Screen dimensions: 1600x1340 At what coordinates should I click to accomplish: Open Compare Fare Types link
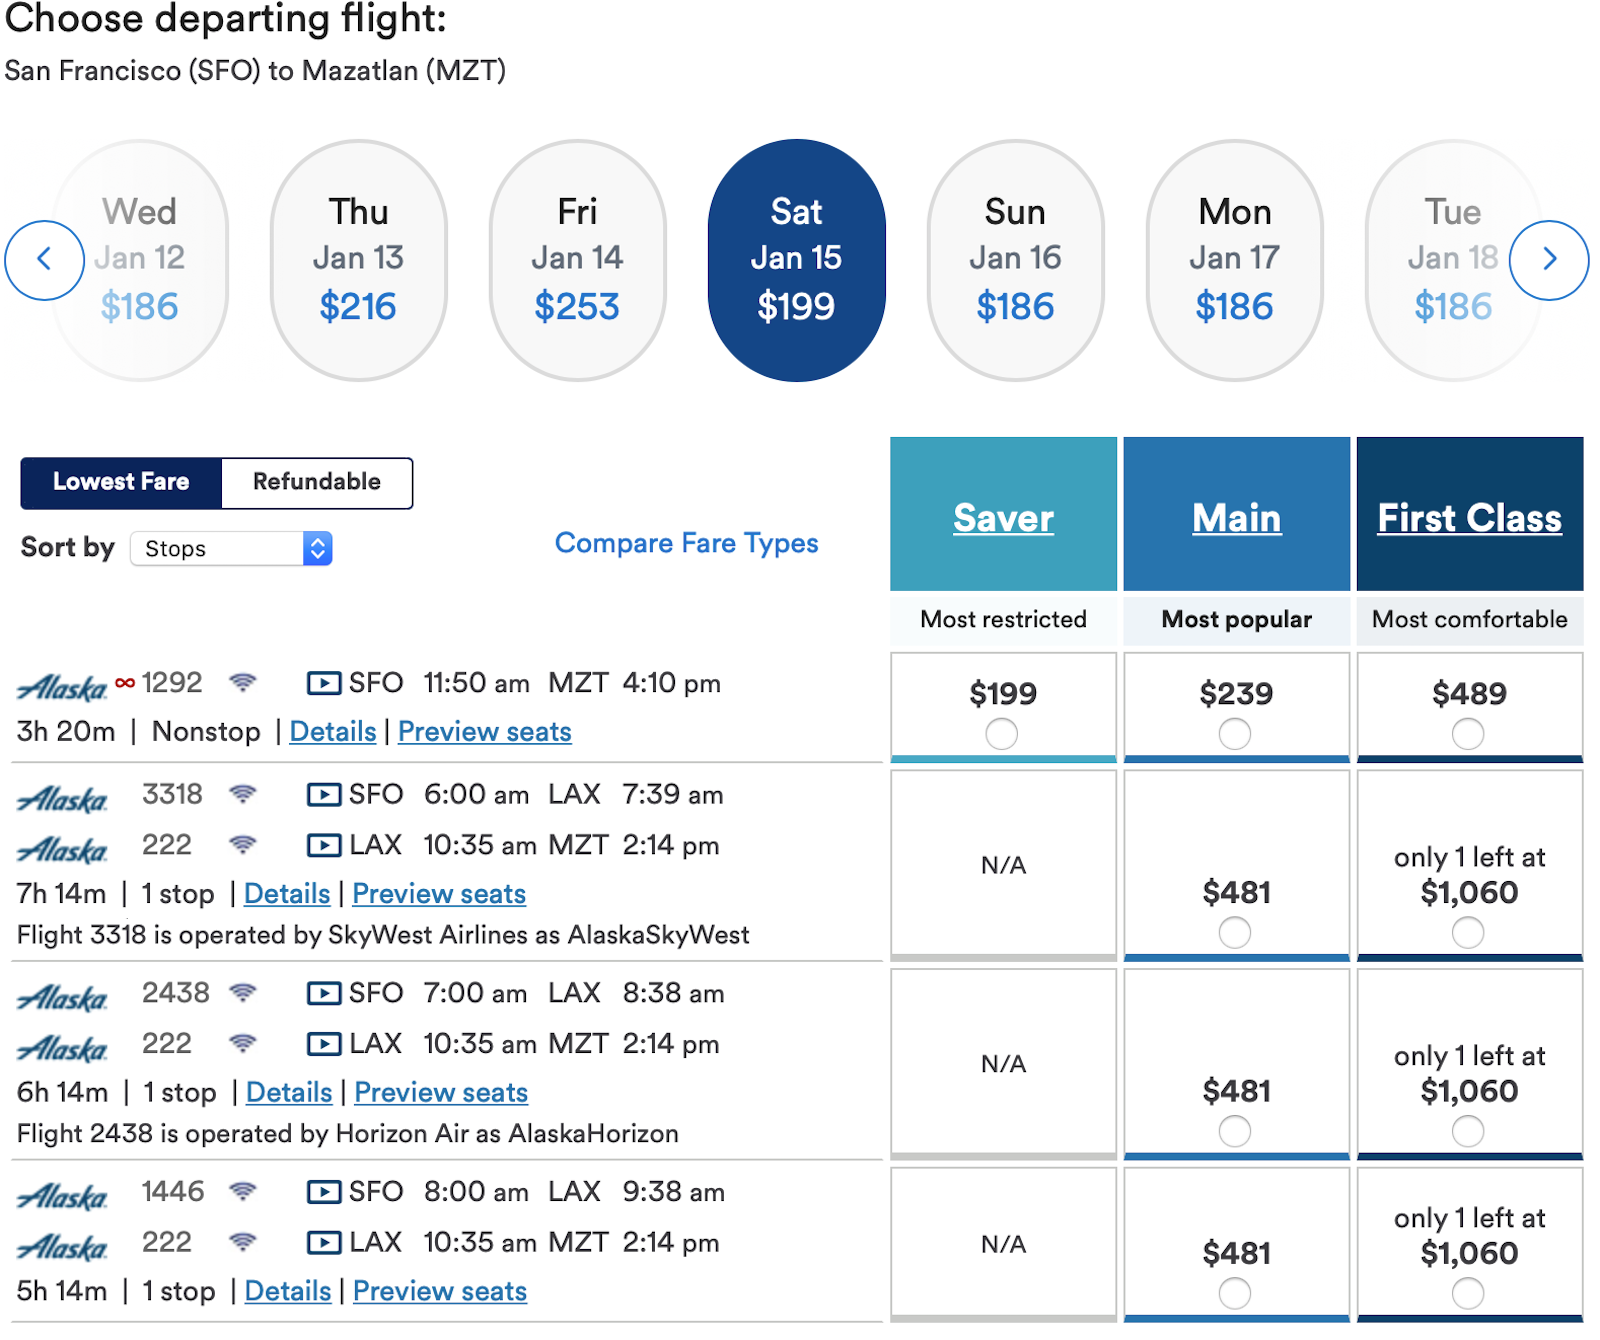coord(686,543)
